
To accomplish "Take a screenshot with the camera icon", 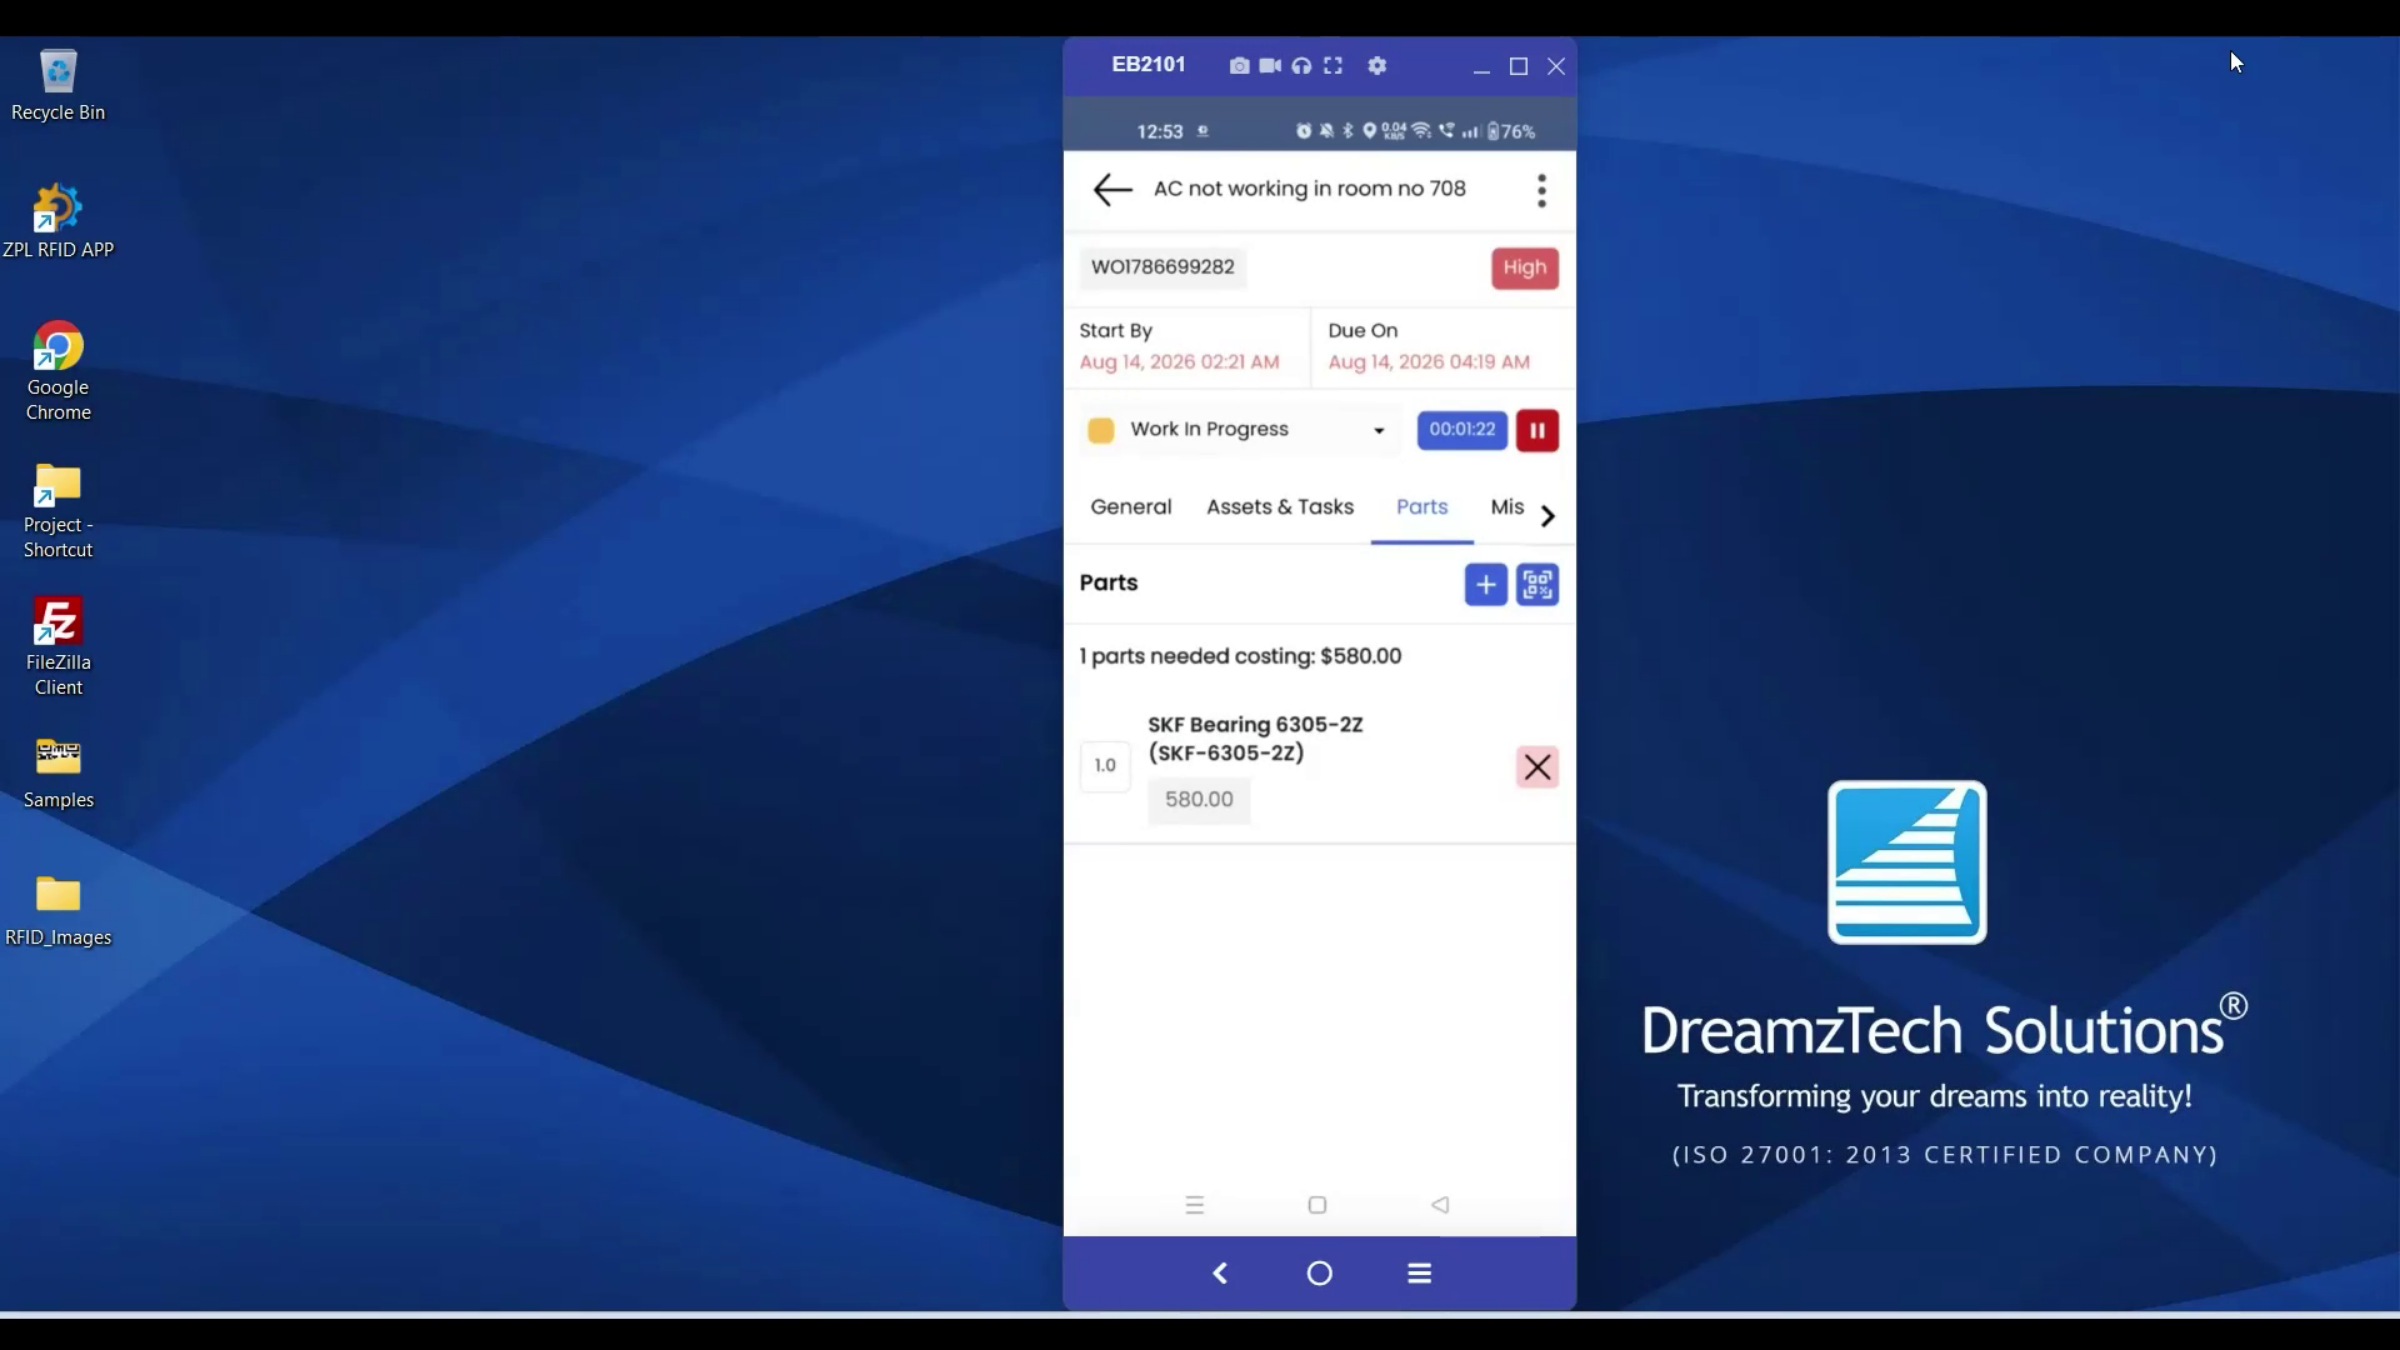I will [1239, 66].
